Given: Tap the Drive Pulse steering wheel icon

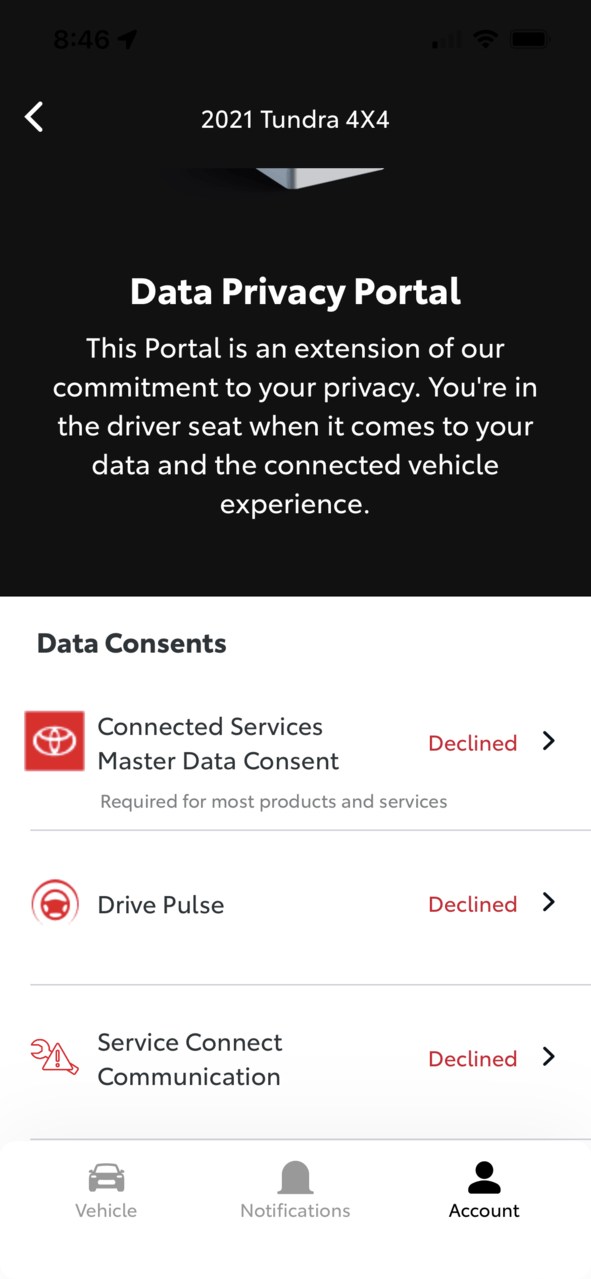Looking at the screenshot, I should (55, 903).
